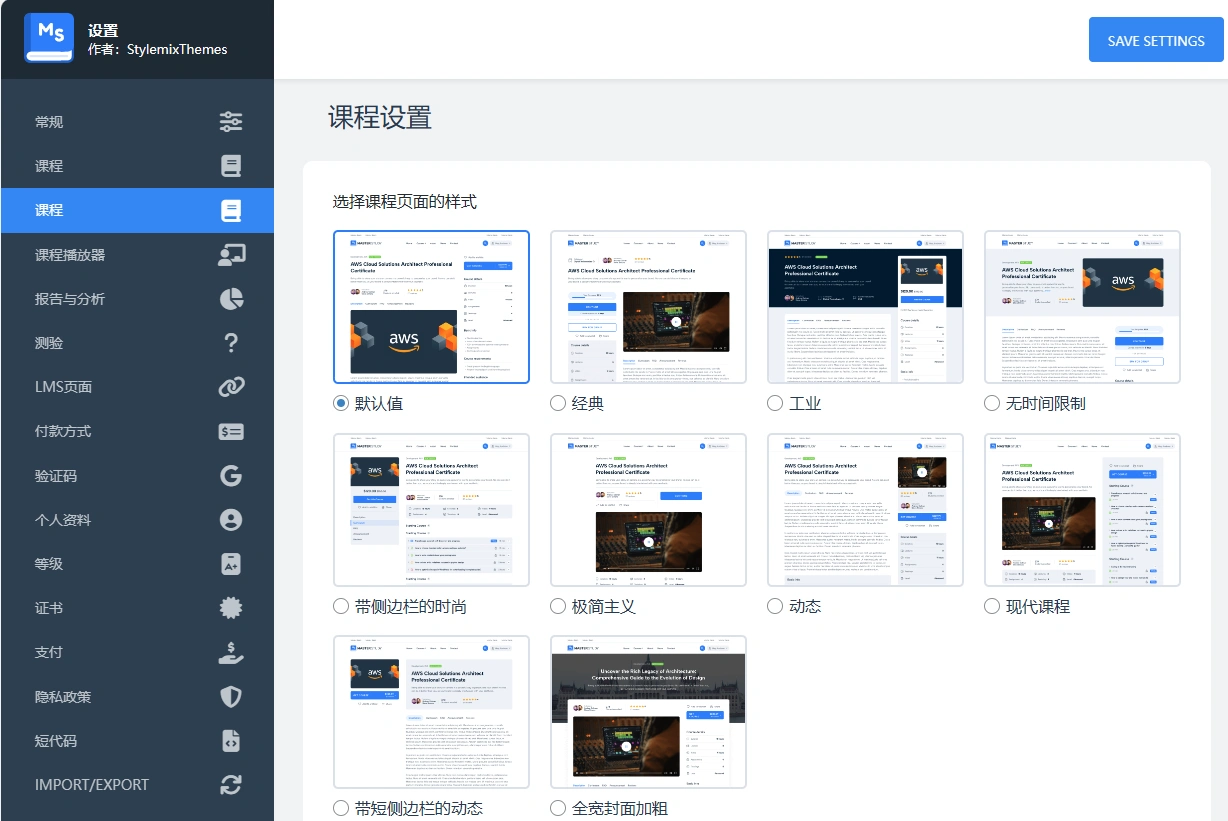The width and height of the screenshot is (1228, 821).
Task: Click the 默认值 style preview thumbnail
Action: [x=431, y=306]
